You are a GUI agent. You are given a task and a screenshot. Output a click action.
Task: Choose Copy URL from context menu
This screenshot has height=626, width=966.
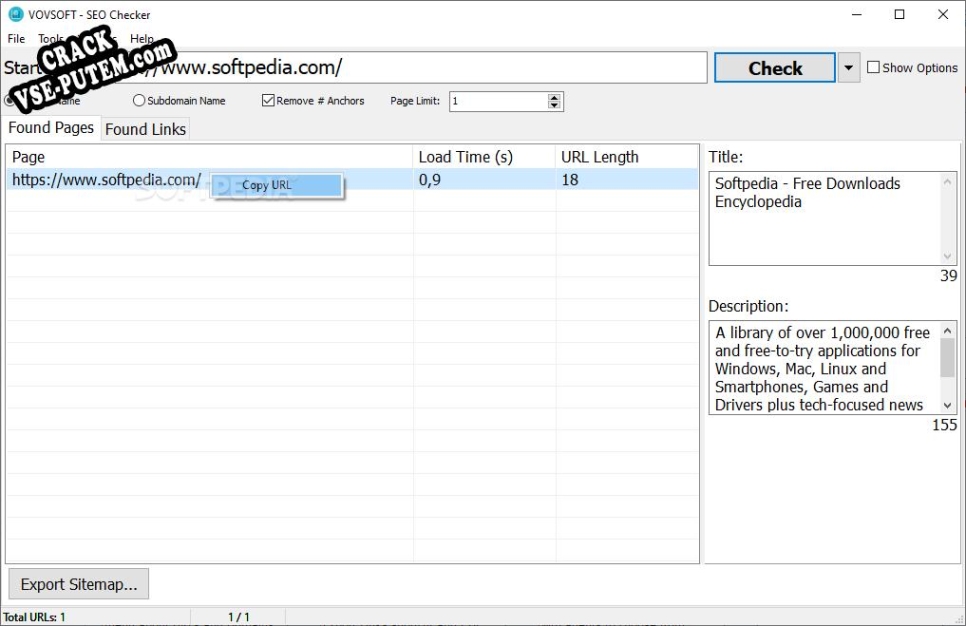coord(277,185)
